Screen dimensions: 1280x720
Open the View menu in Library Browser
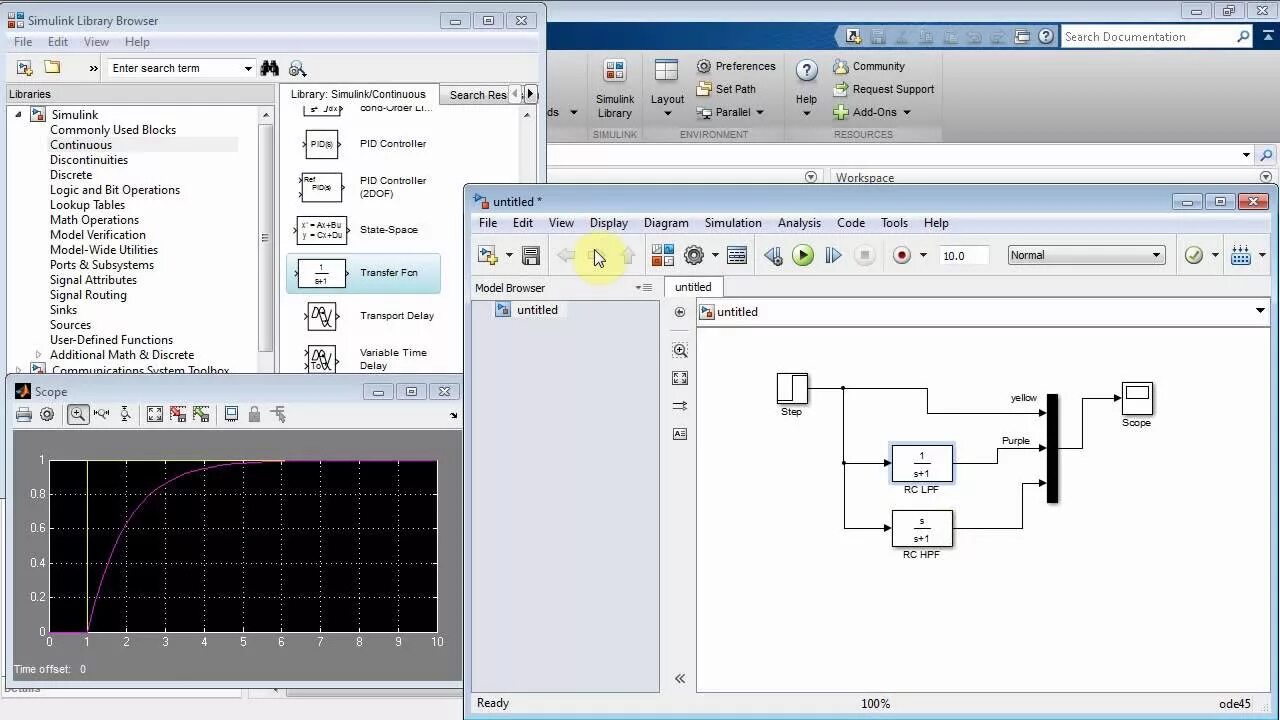point(96,42)
